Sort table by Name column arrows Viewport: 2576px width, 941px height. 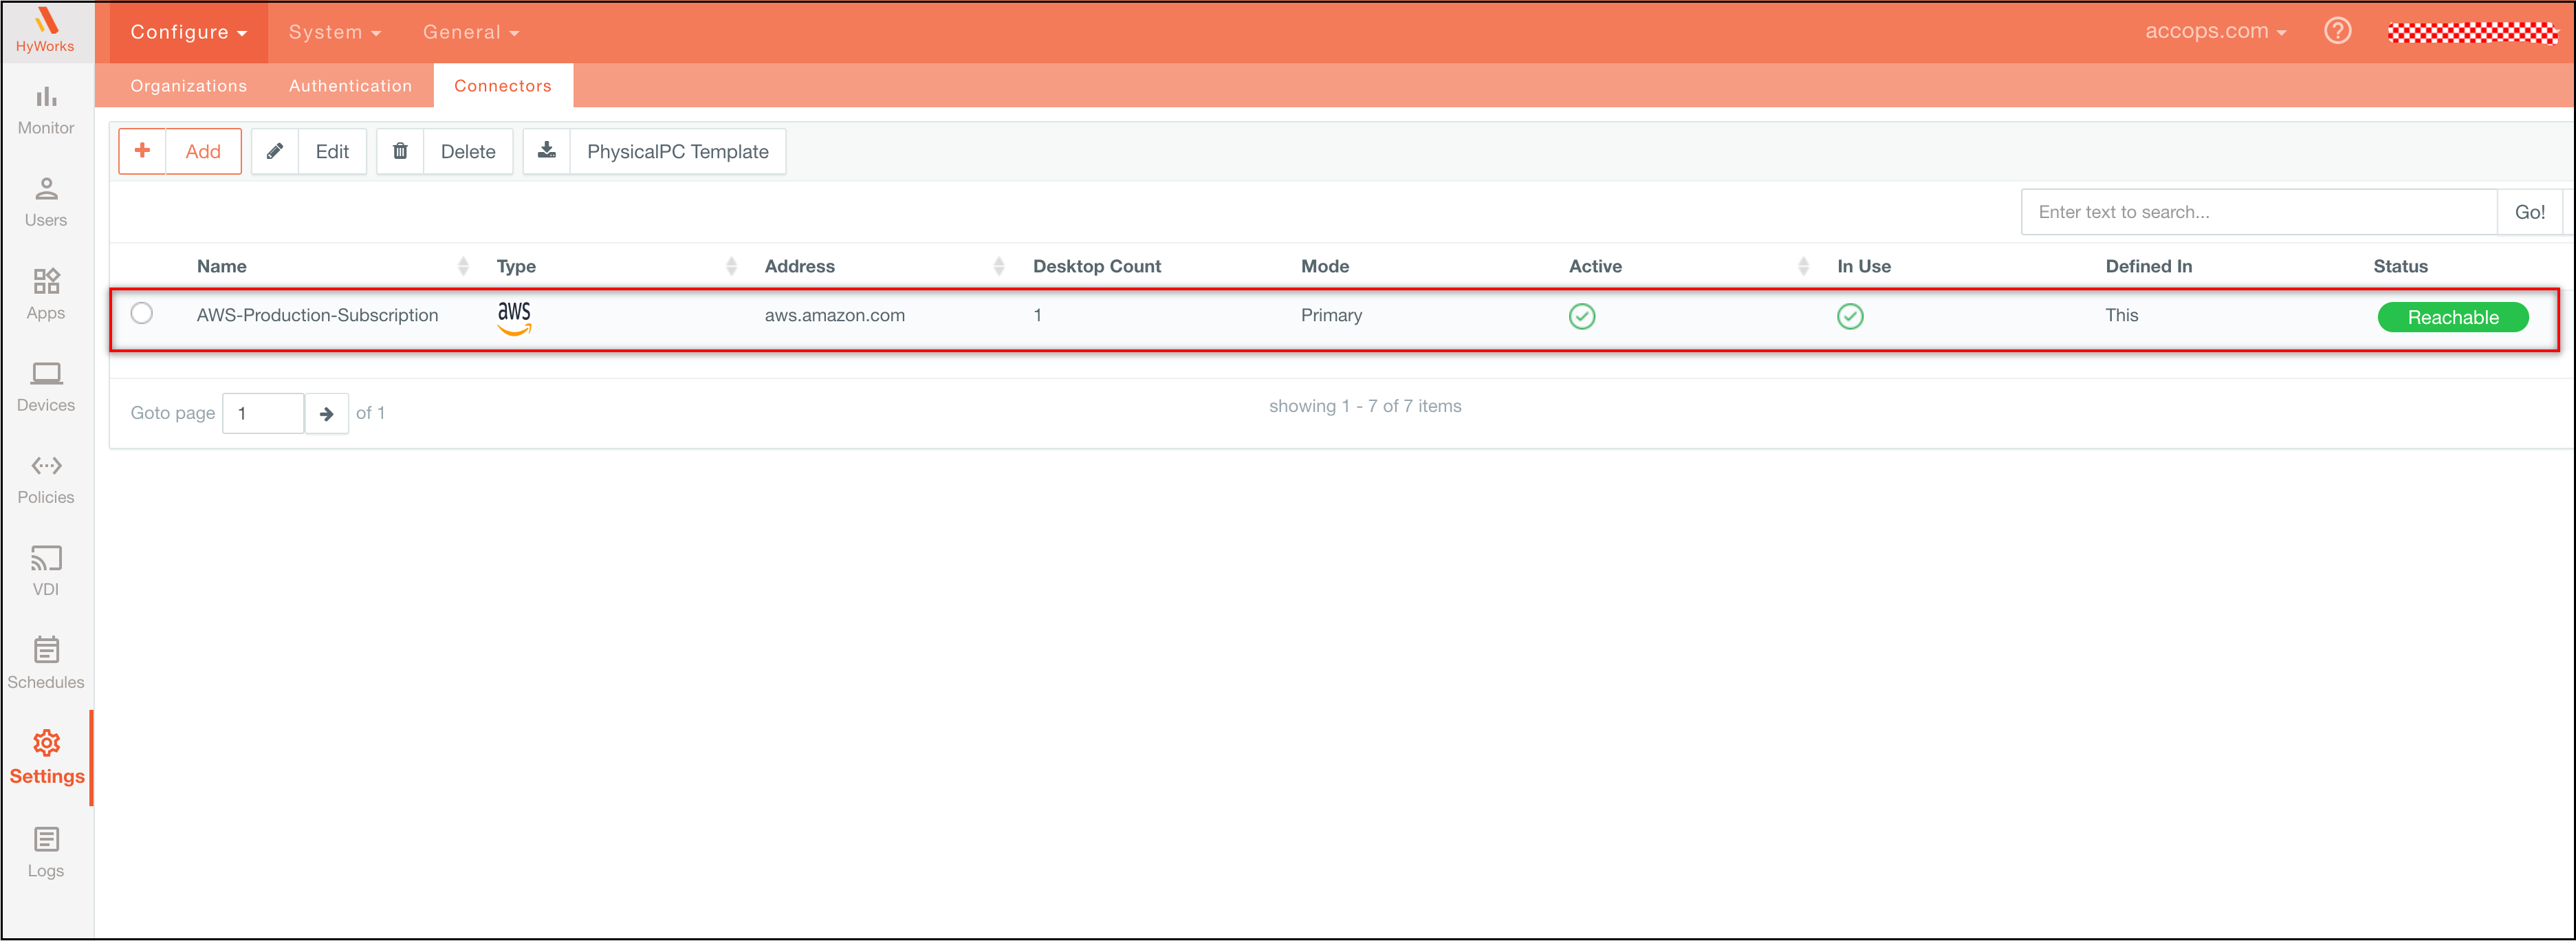click(463, 266)
